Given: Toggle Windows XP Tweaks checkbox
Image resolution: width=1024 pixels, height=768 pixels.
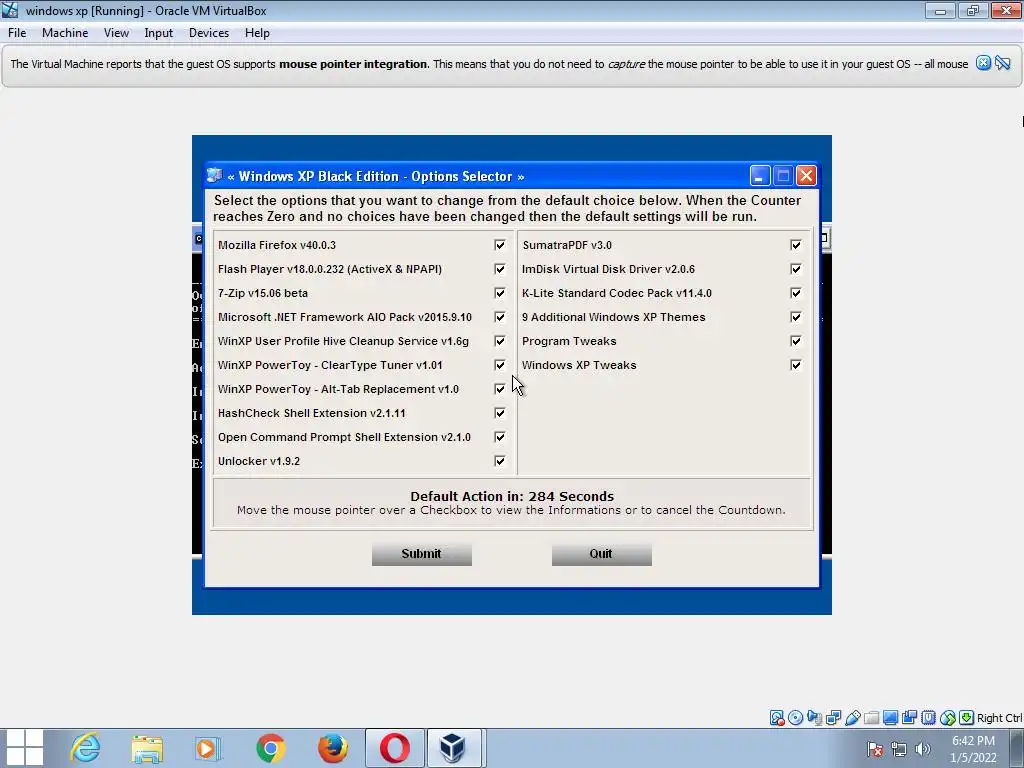Looking at the screenshot, I should (795, 365).
